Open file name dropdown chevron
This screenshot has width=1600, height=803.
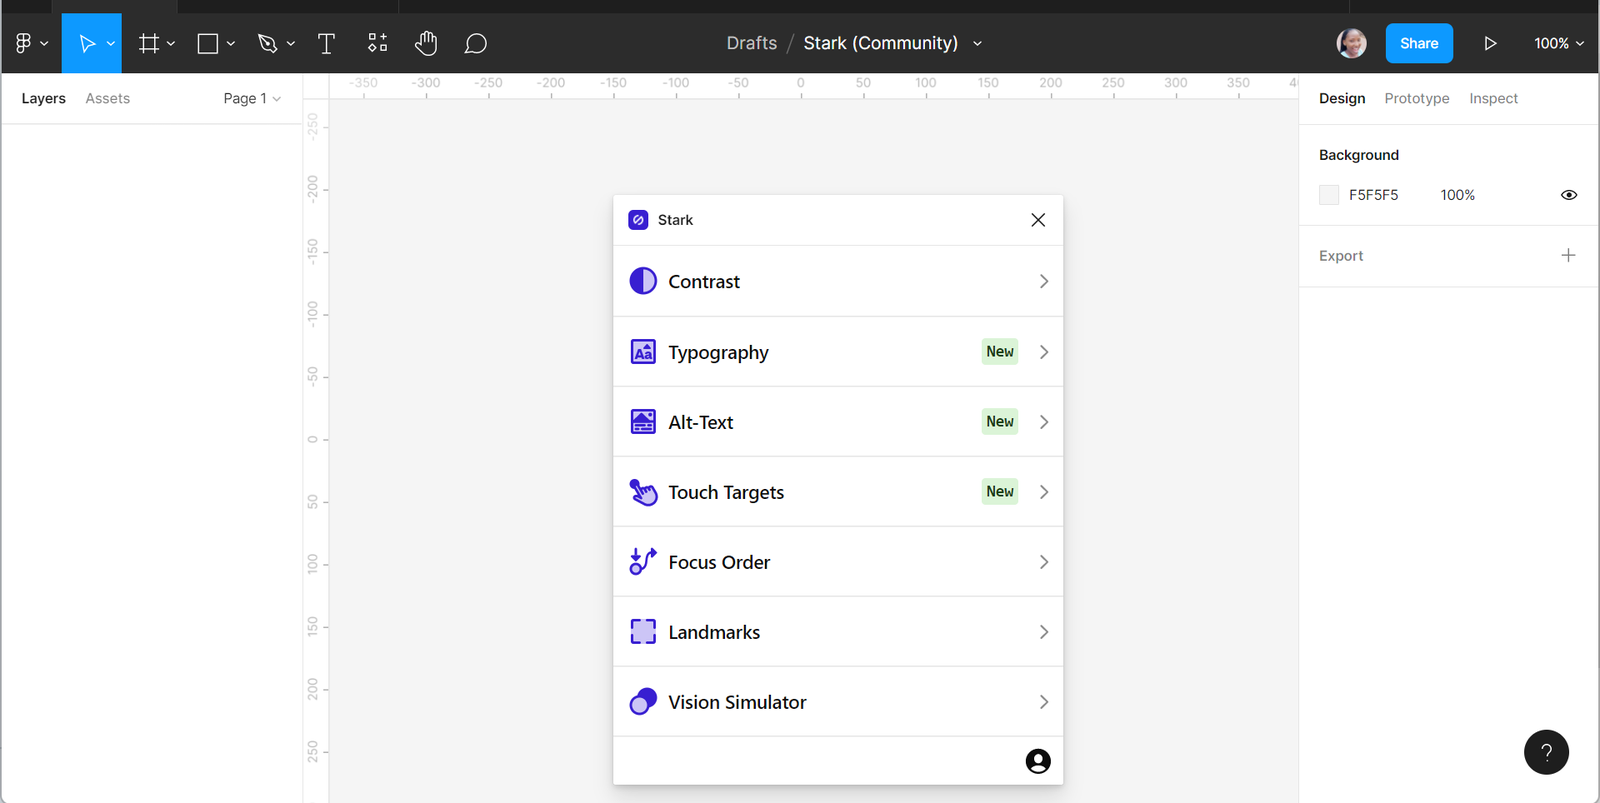(x=978, y=44)
